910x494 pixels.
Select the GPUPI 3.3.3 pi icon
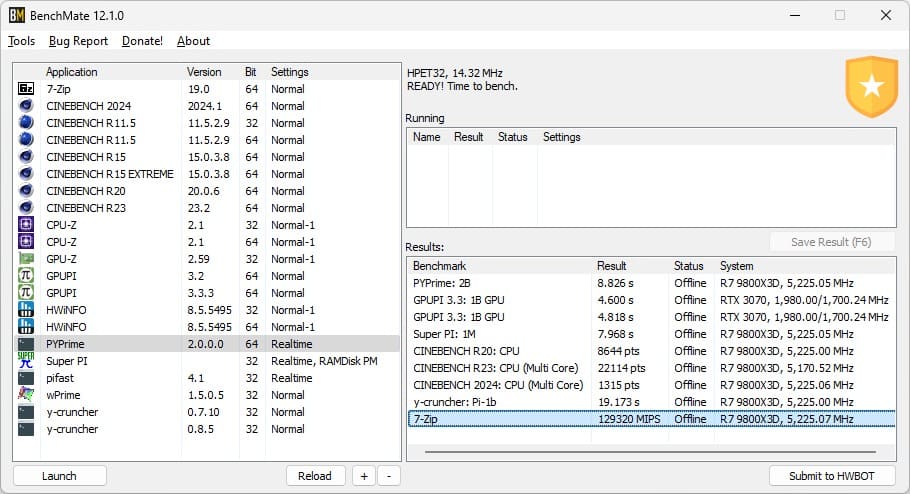26,293
